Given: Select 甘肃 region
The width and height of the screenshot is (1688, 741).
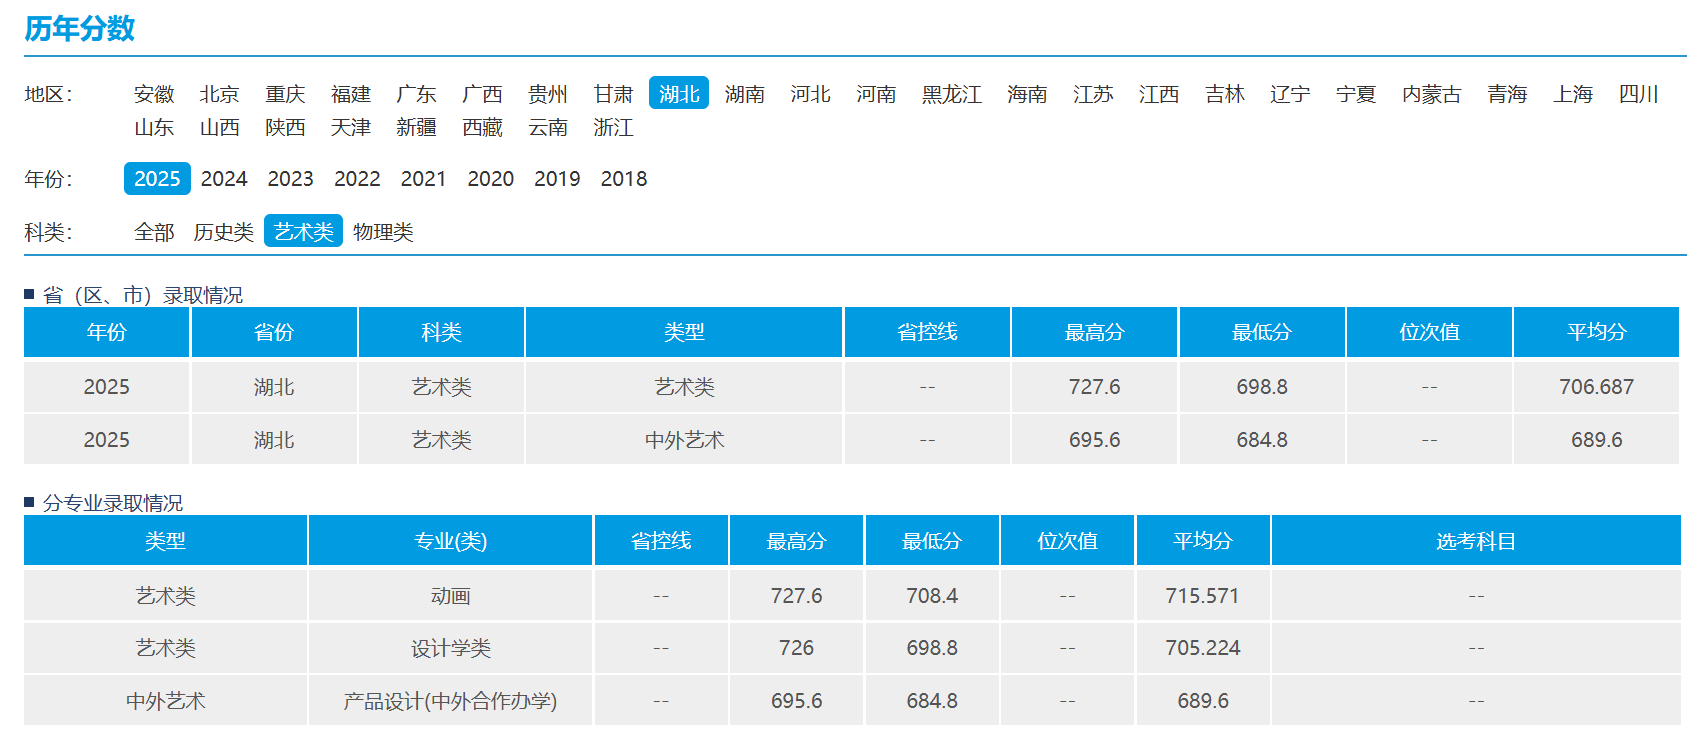Looking at the screenshot, I should (613, 94).
